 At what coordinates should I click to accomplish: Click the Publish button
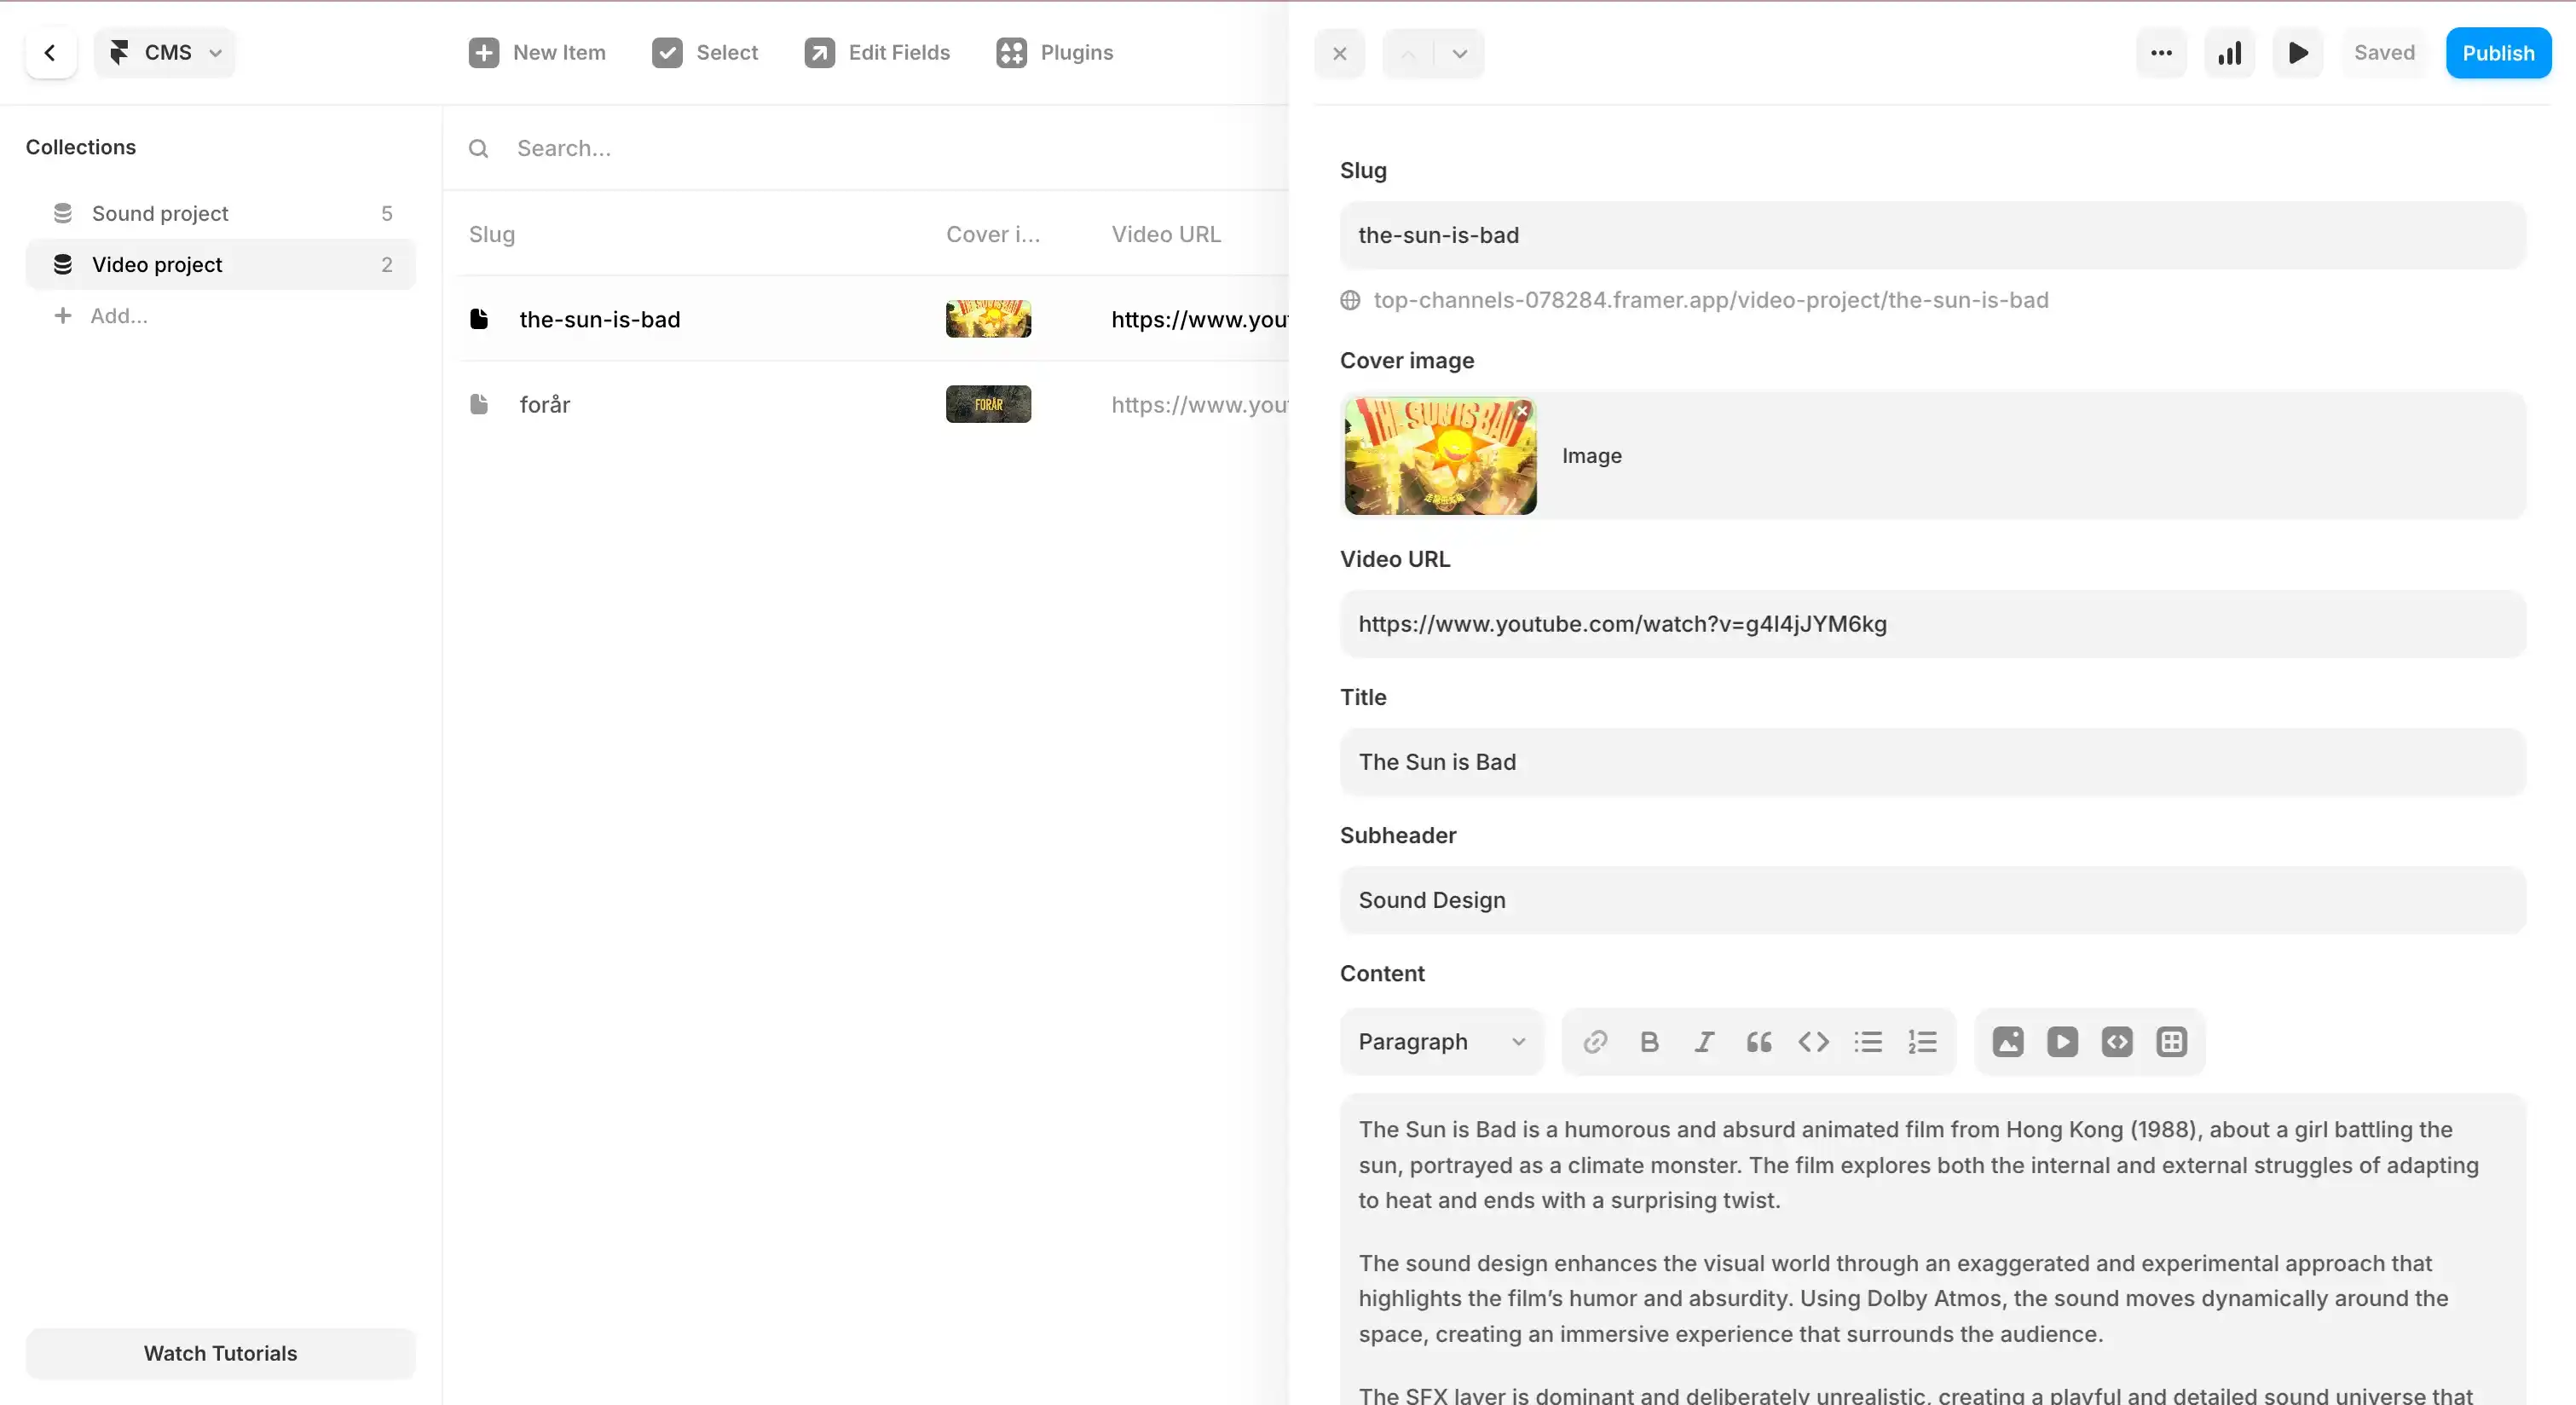tap(2497, 53)
